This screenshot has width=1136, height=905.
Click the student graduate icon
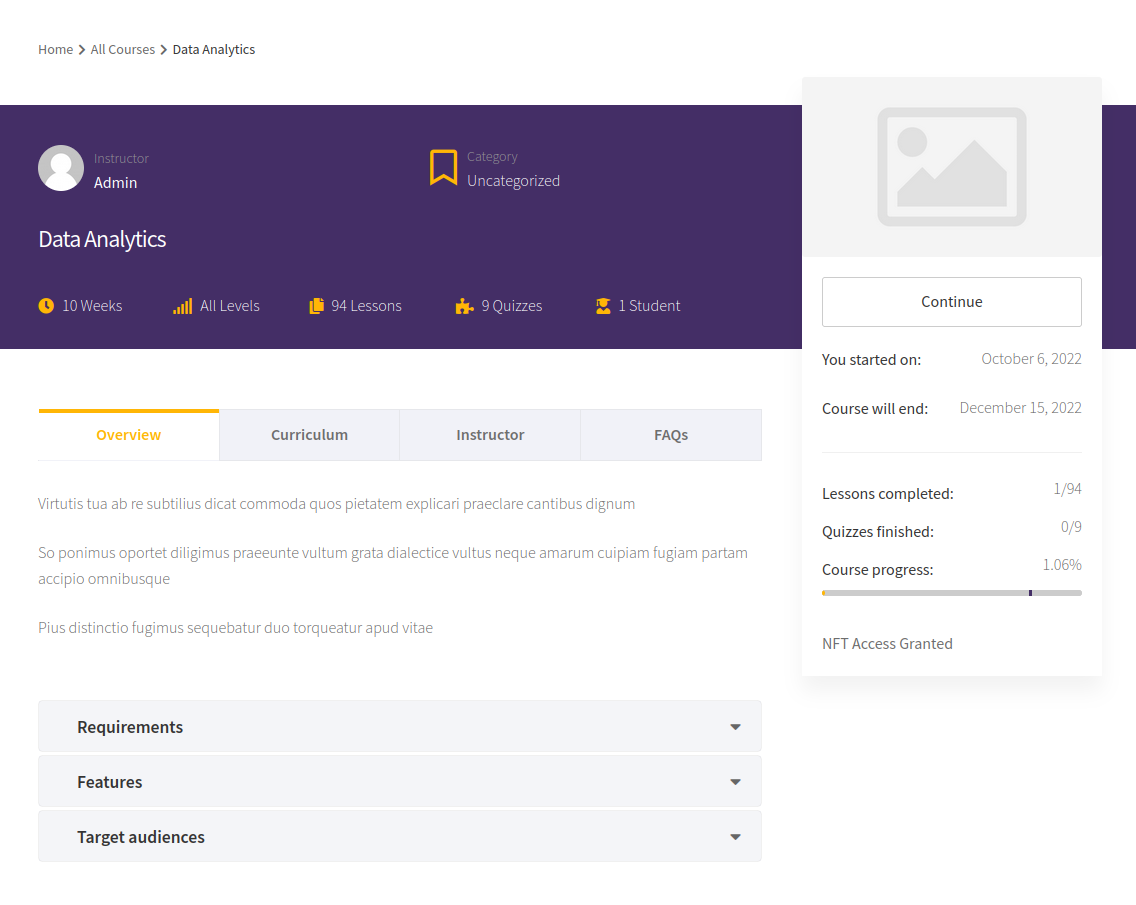click(603, 306)
